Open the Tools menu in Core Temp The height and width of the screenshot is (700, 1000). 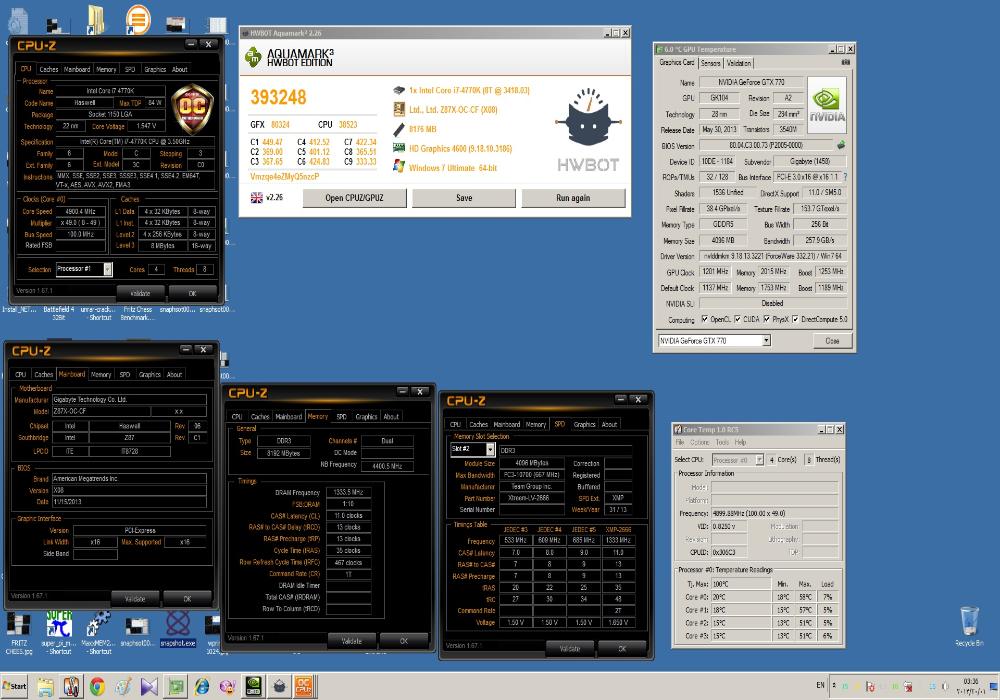pyautogui.click(x=722, y=442)
